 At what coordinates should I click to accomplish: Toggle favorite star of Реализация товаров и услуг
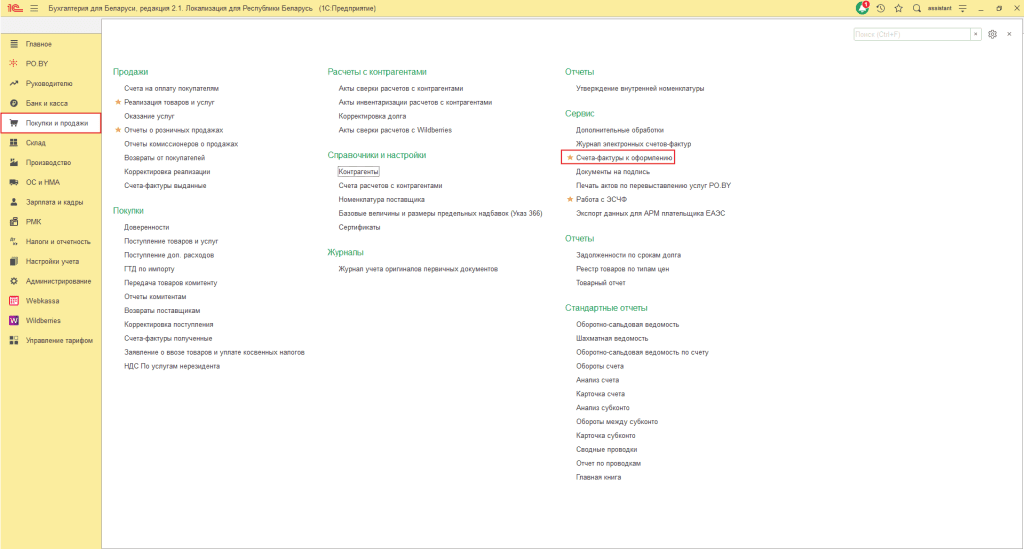118,102
